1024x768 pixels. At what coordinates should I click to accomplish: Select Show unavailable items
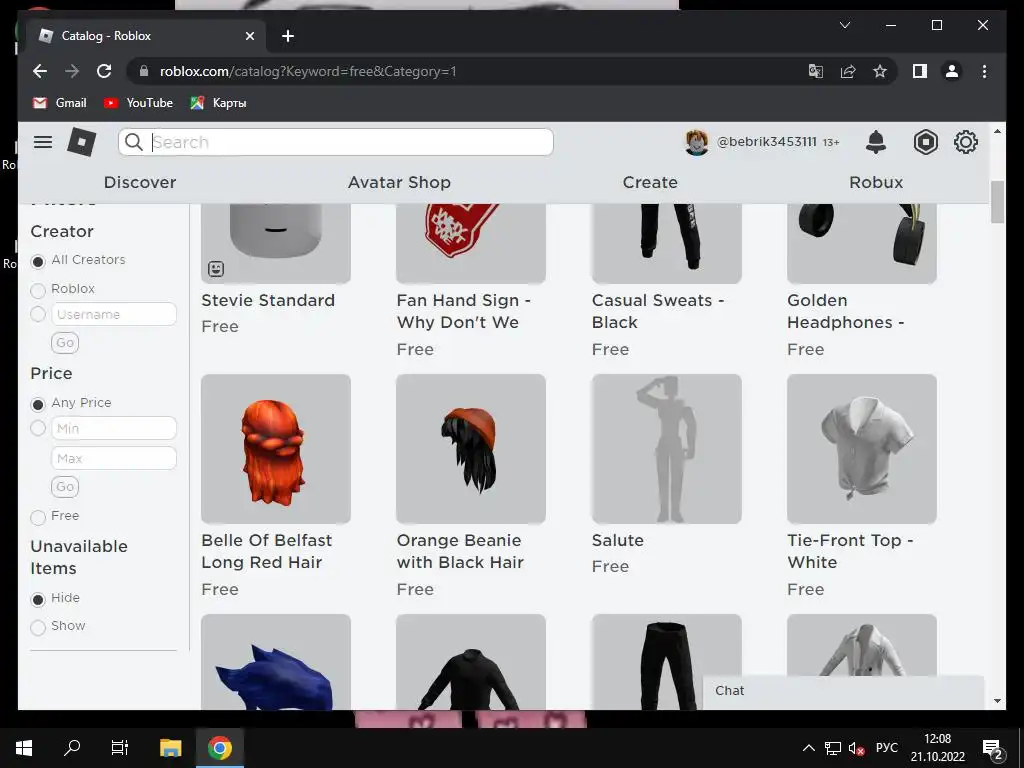[38, 627]
